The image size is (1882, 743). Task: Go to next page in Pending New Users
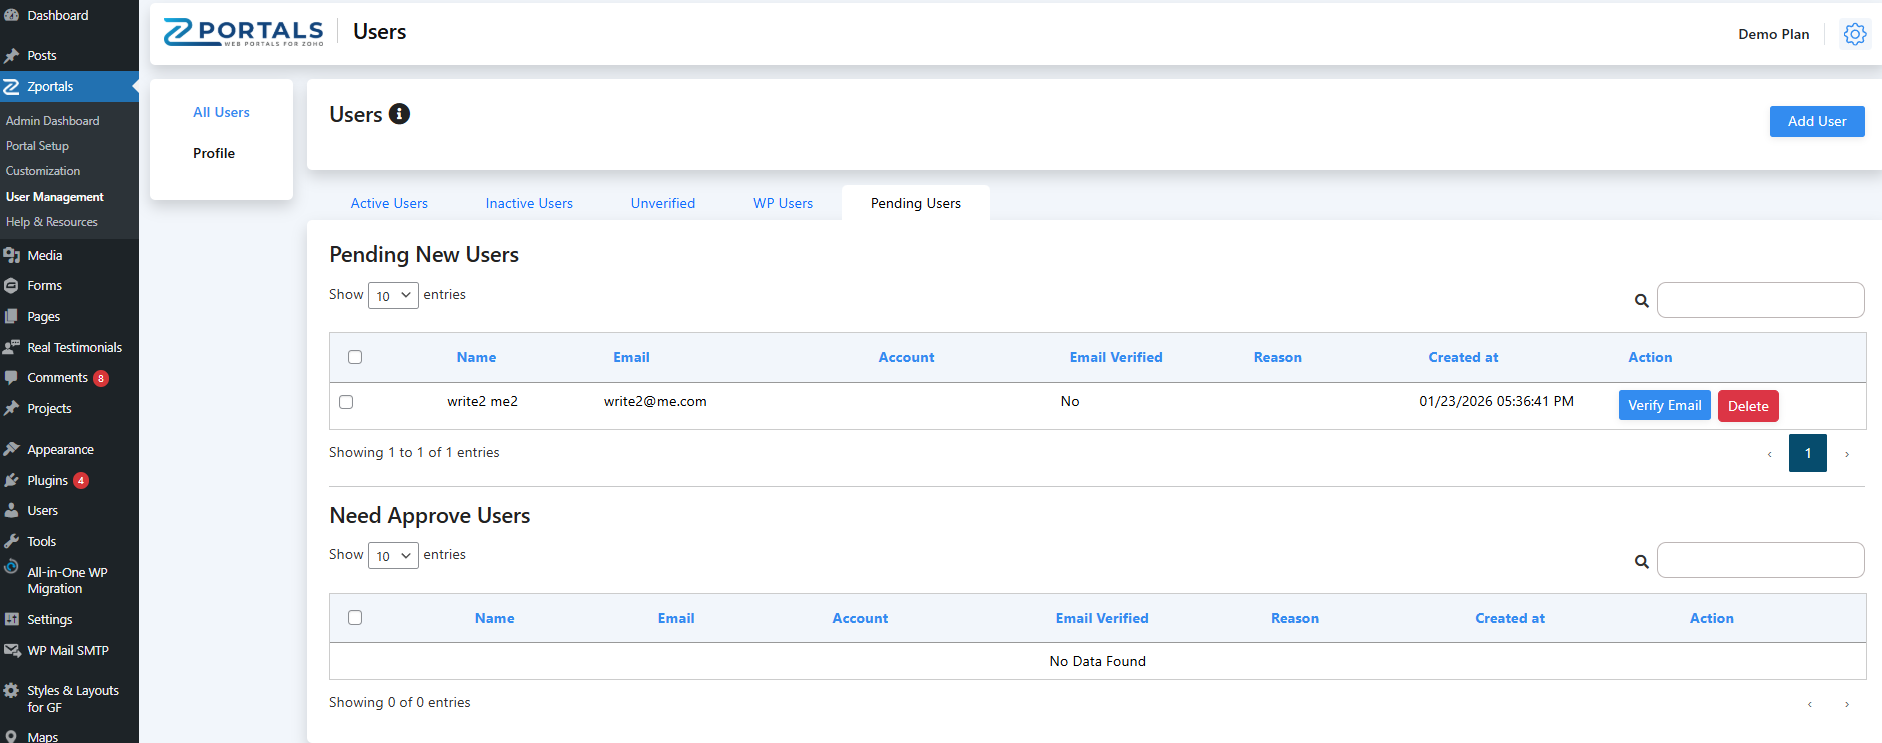coord(1846,454)
